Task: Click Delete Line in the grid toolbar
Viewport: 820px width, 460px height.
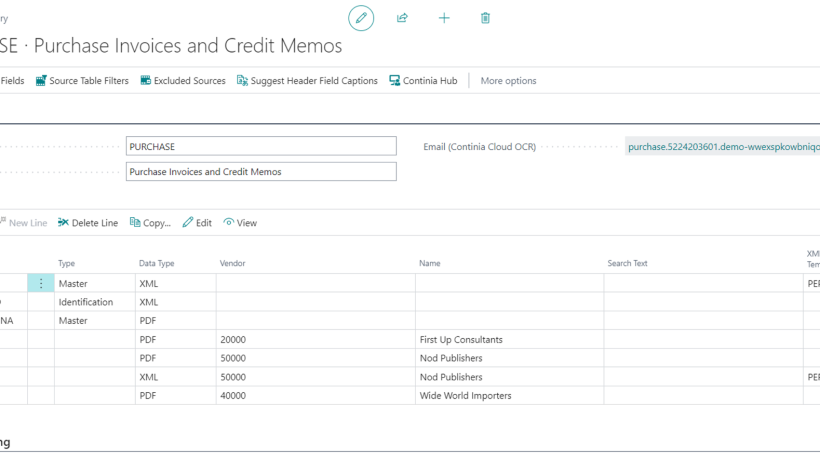Action: click(88, 223)
